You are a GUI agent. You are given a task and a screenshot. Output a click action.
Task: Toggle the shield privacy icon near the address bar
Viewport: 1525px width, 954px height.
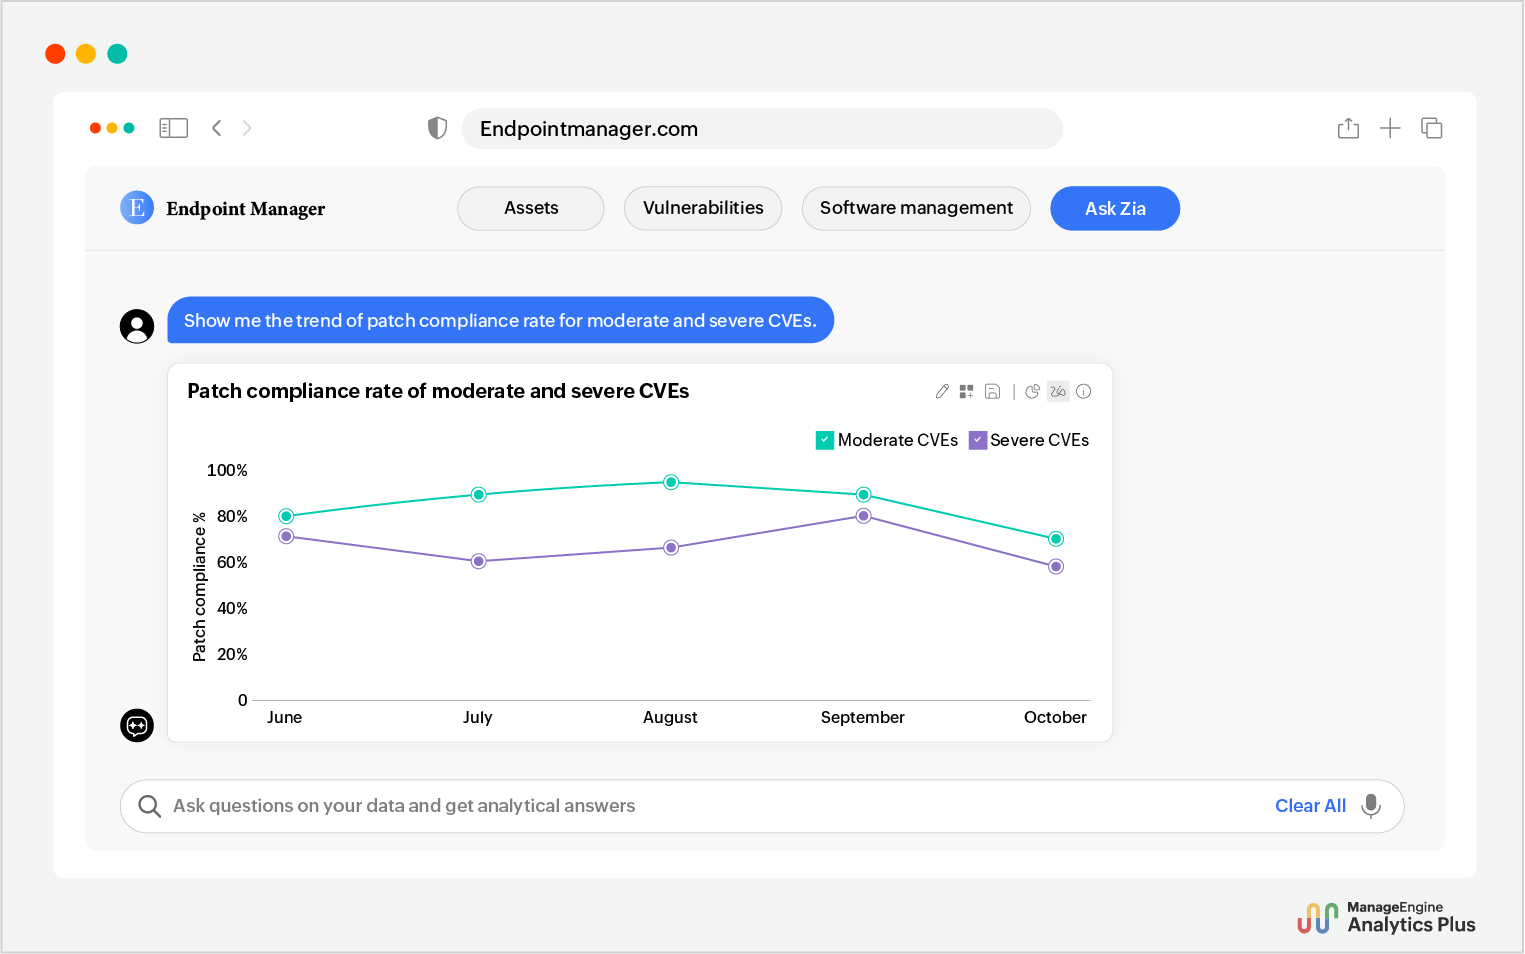click(x=437, y=128)
